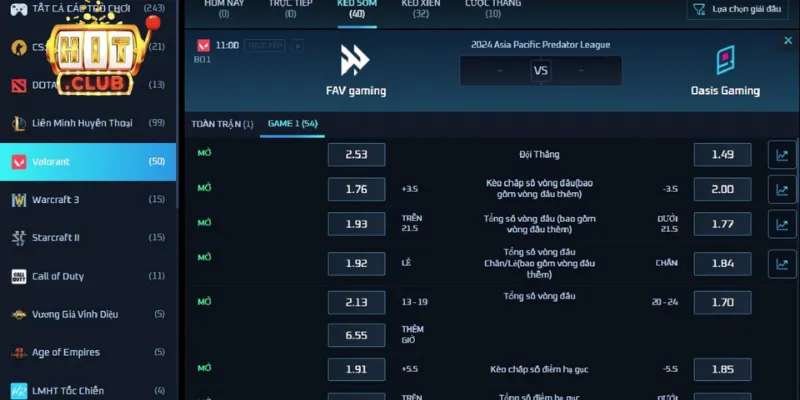Click the Oasis Gaming team logo

tap(725, 60)
